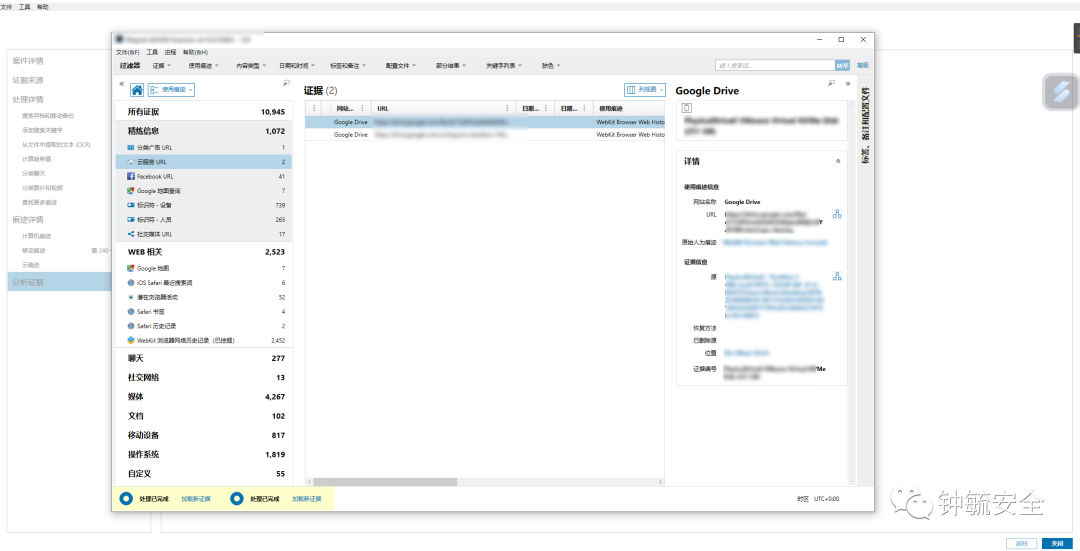Screen dimensions: 1080x551
Task: Collapse the 详情 section chevron
Action: (838, 161)
